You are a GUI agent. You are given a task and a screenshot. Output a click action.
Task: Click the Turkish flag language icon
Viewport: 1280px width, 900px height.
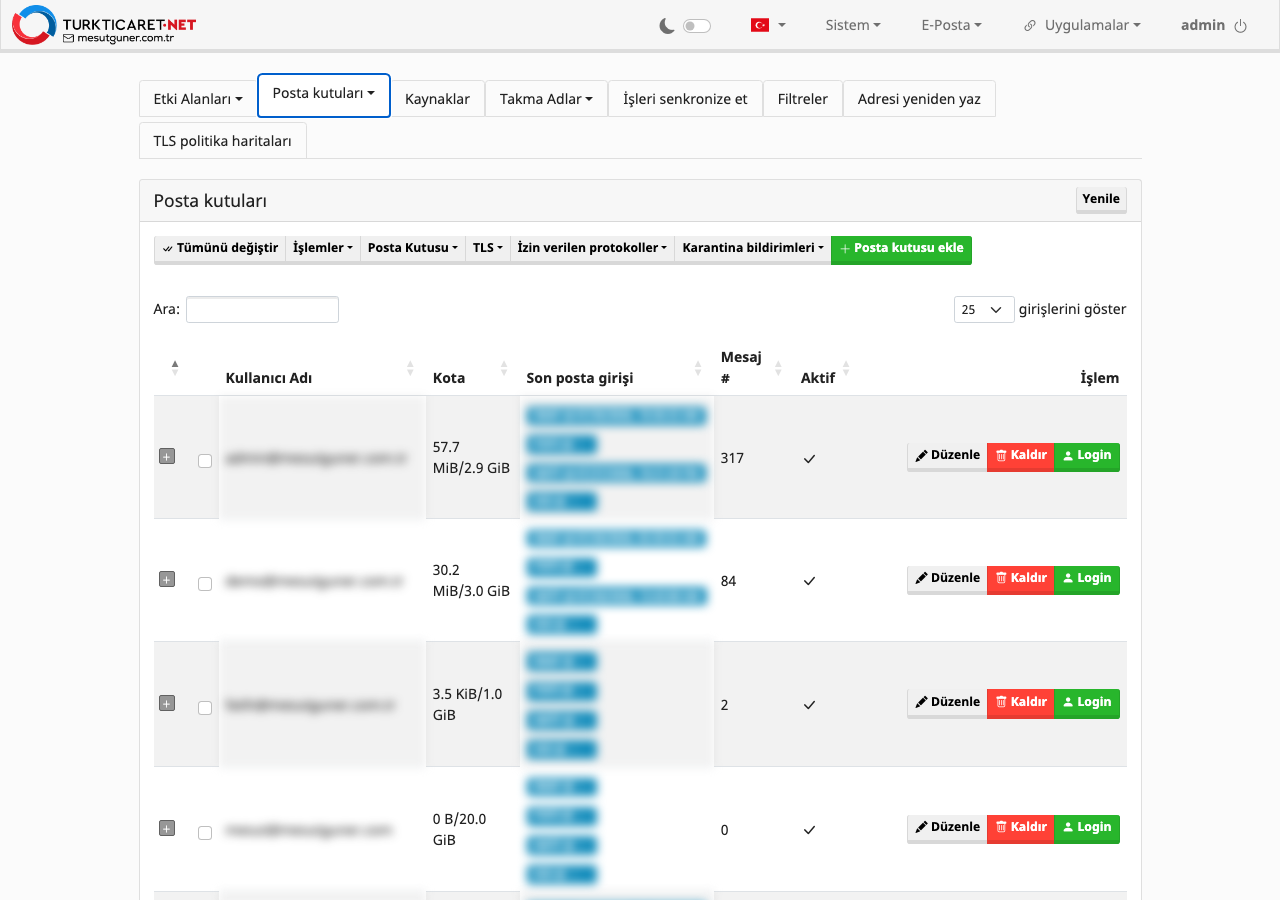click(x=760, y=25)
